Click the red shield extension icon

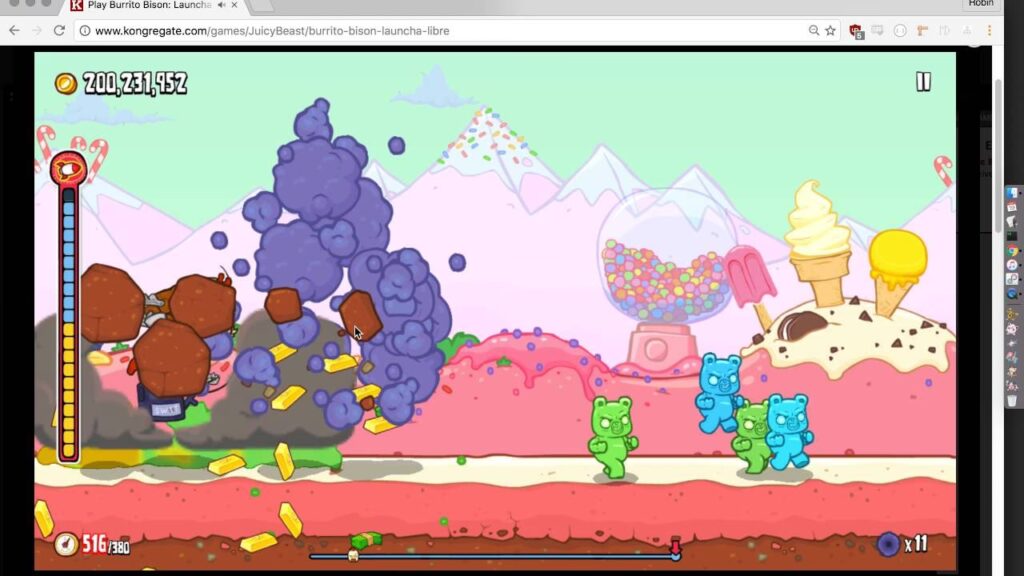pos(856,31)
